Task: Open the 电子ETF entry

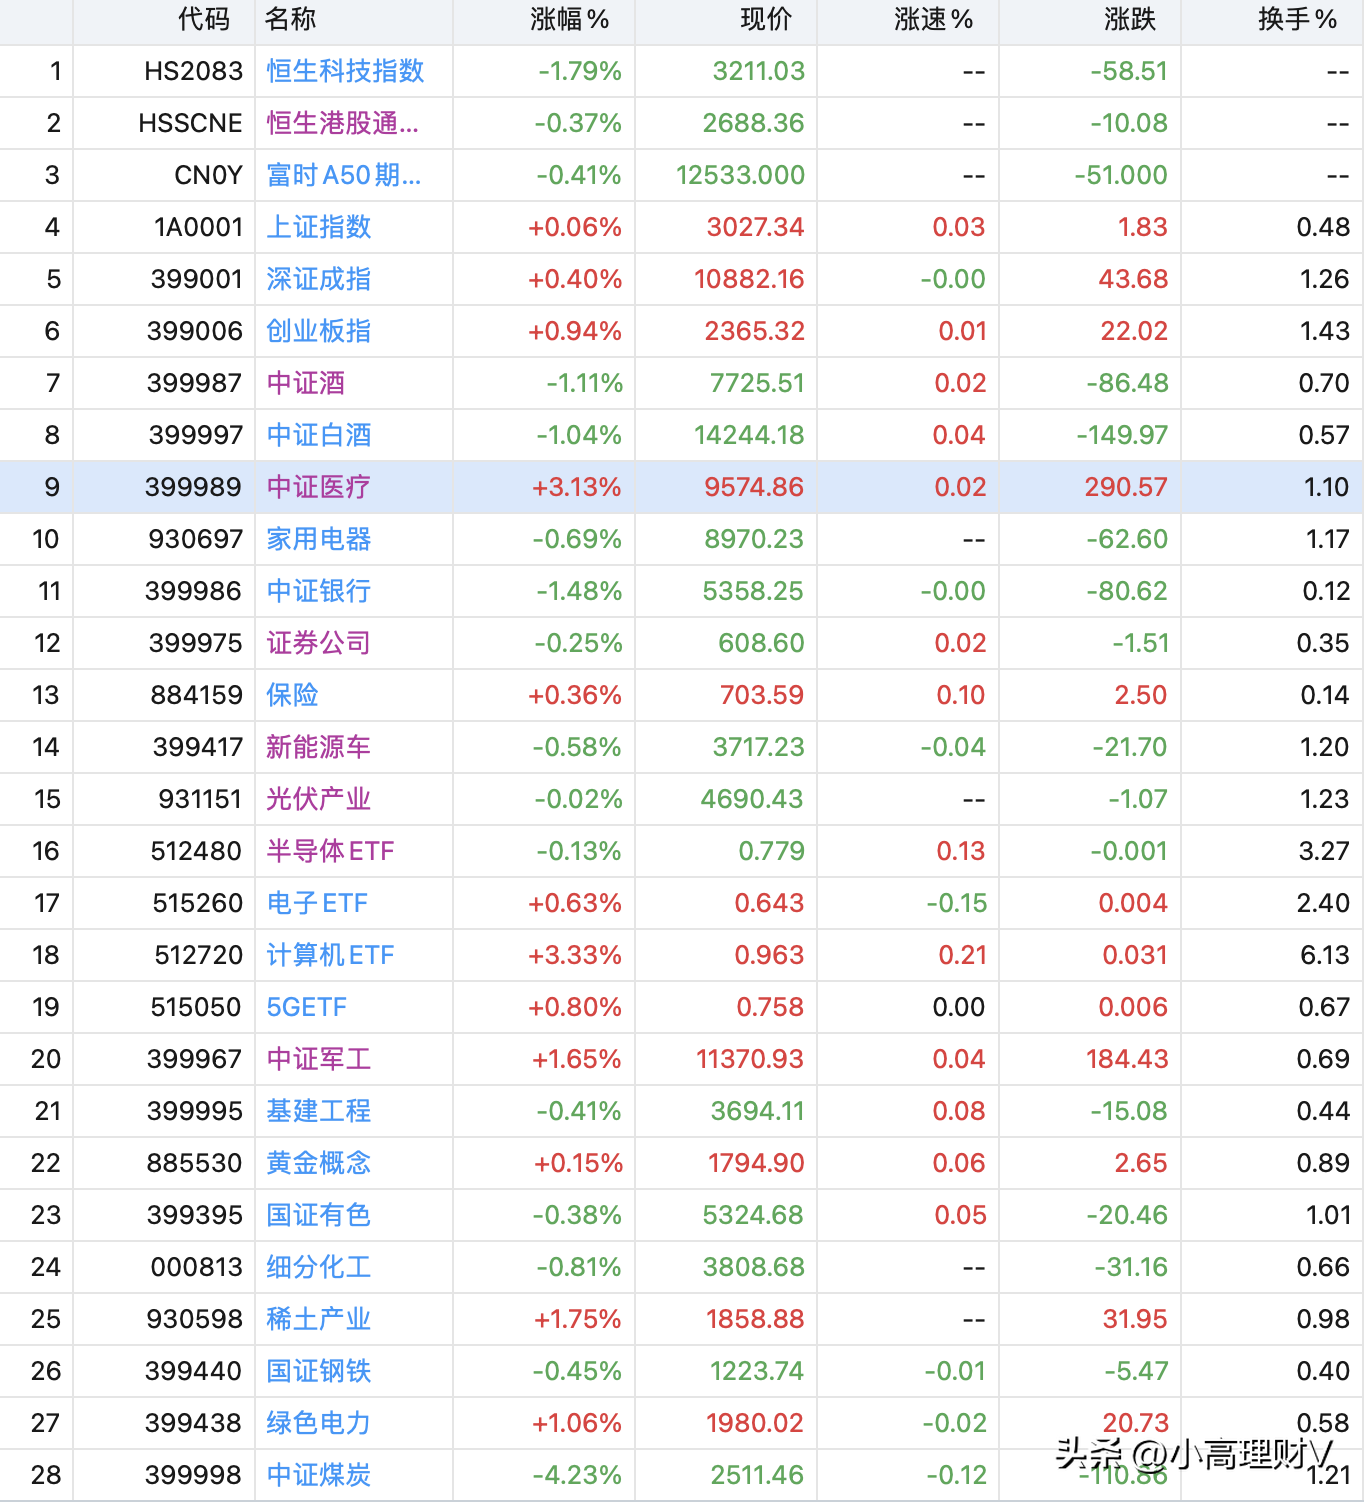Action: pyautogui.click(x=317, y=903)
